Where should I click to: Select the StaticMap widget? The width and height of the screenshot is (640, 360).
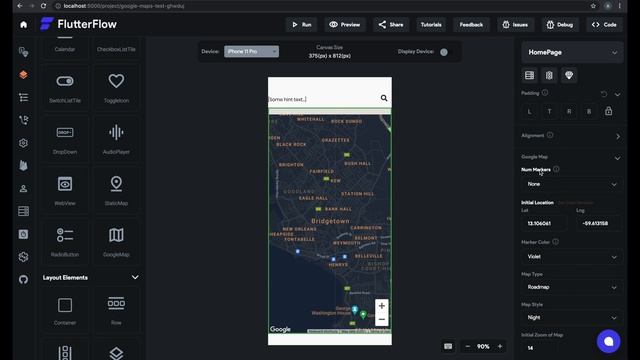(116, 191)
